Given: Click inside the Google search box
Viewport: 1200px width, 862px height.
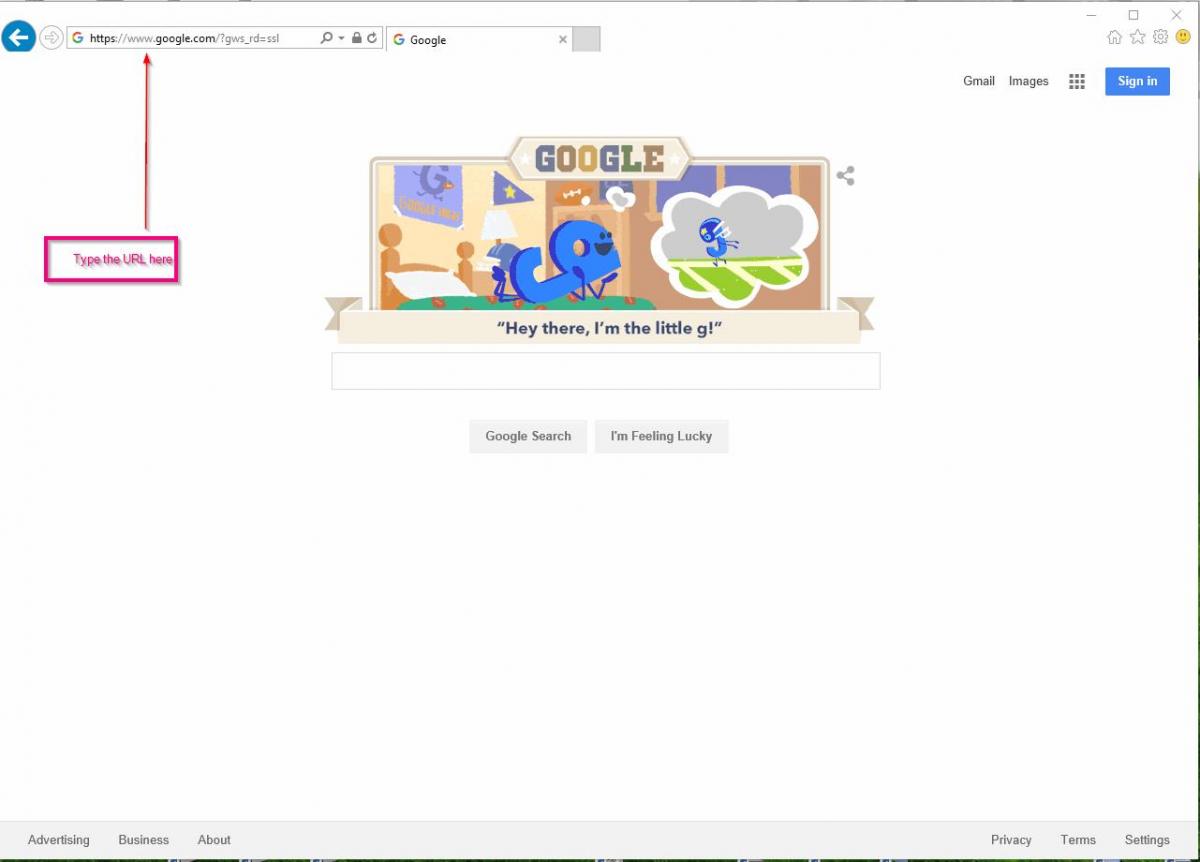Looking at the screenshot, I should point(606,371).
